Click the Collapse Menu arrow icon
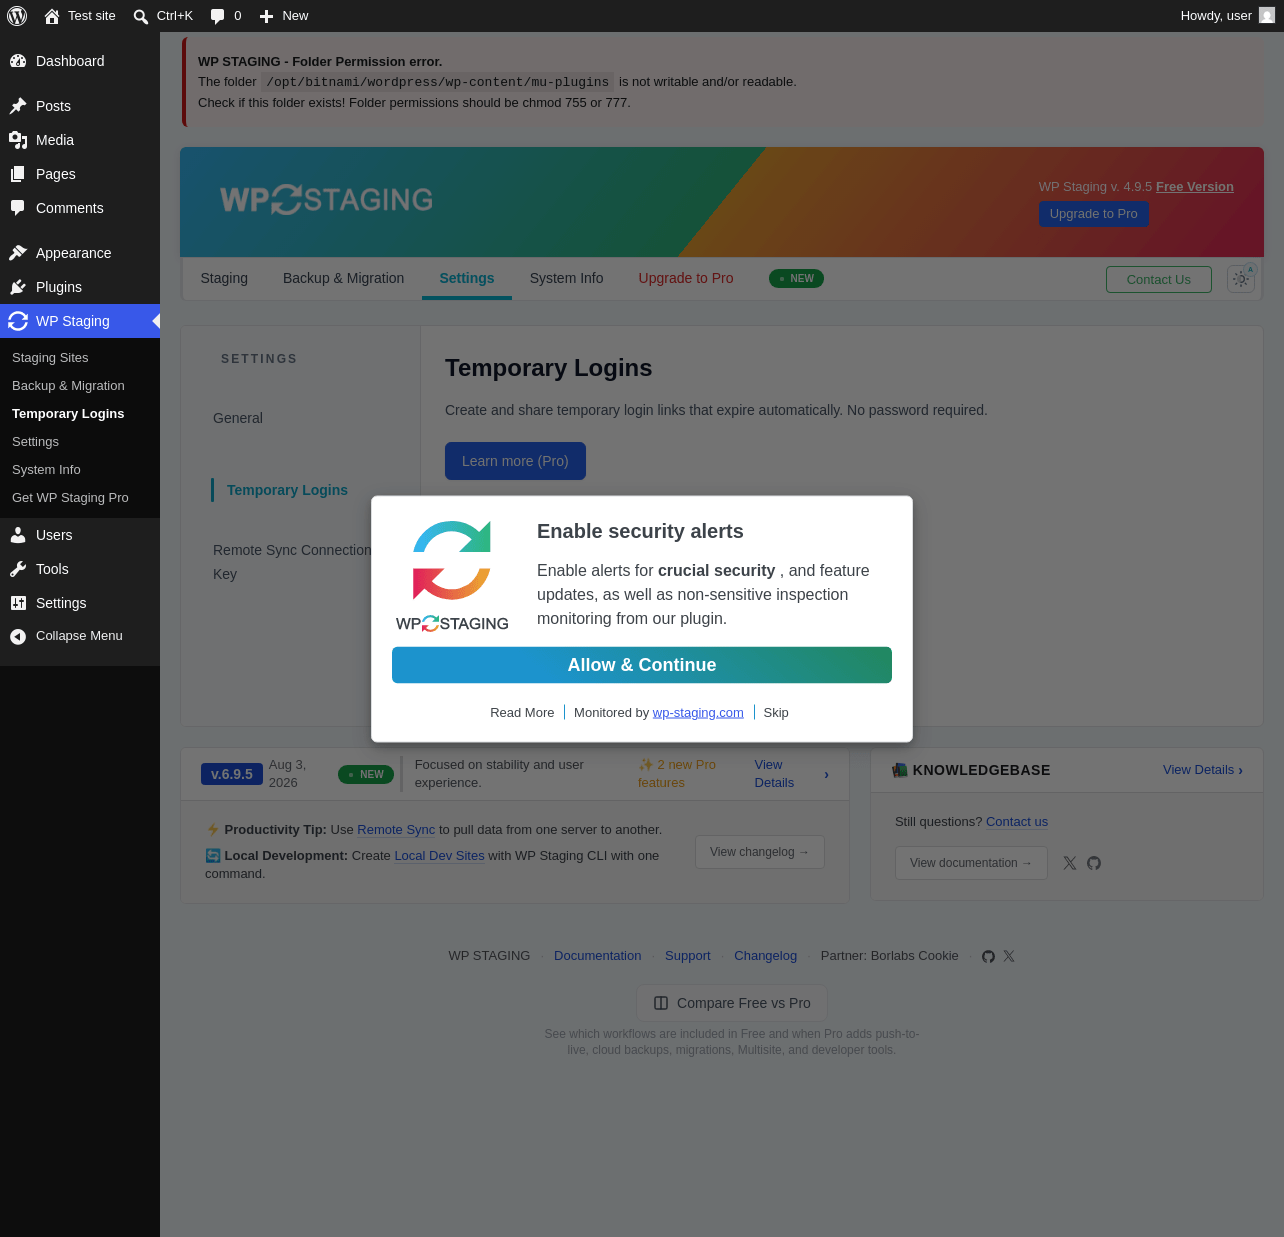This screenshot has height=1237, width=1284. tap(18, 636)
